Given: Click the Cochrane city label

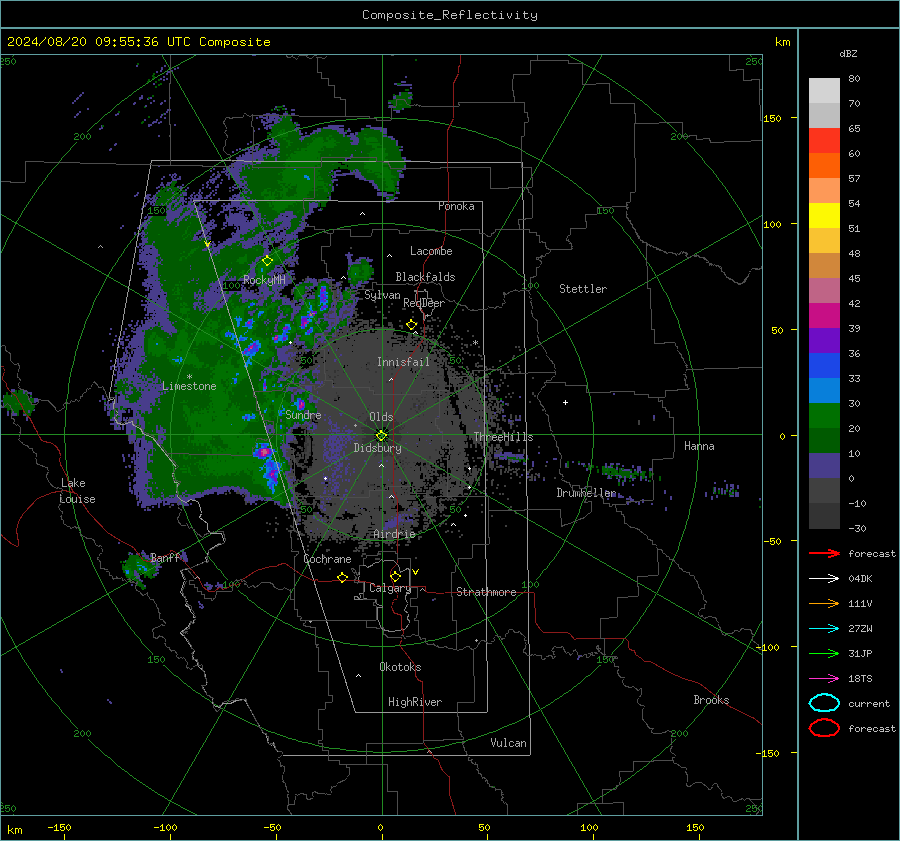Looking at the screenshot, I should point(327,559).
